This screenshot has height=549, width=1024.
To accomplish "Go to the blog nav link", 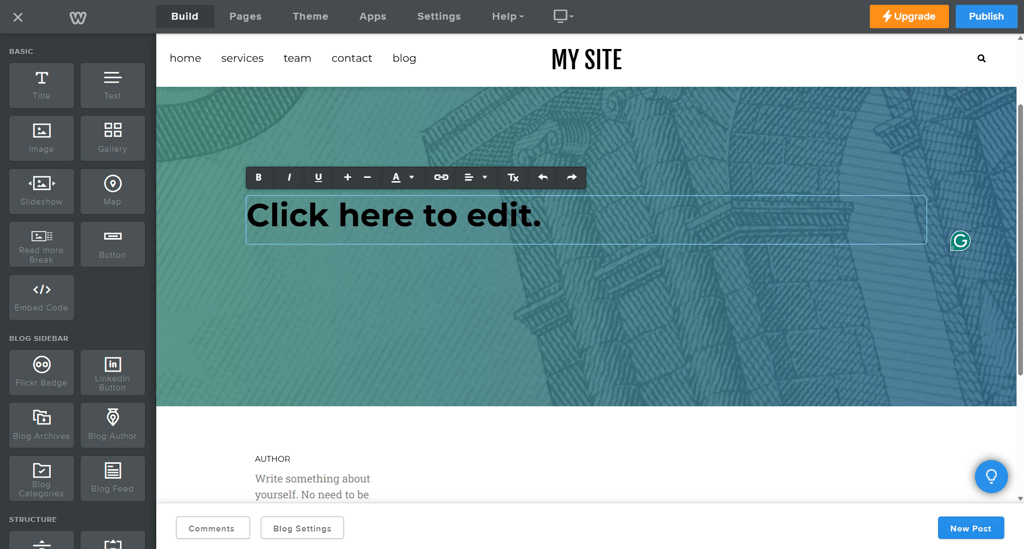I will pyautogui.click(x=404, y=58).
